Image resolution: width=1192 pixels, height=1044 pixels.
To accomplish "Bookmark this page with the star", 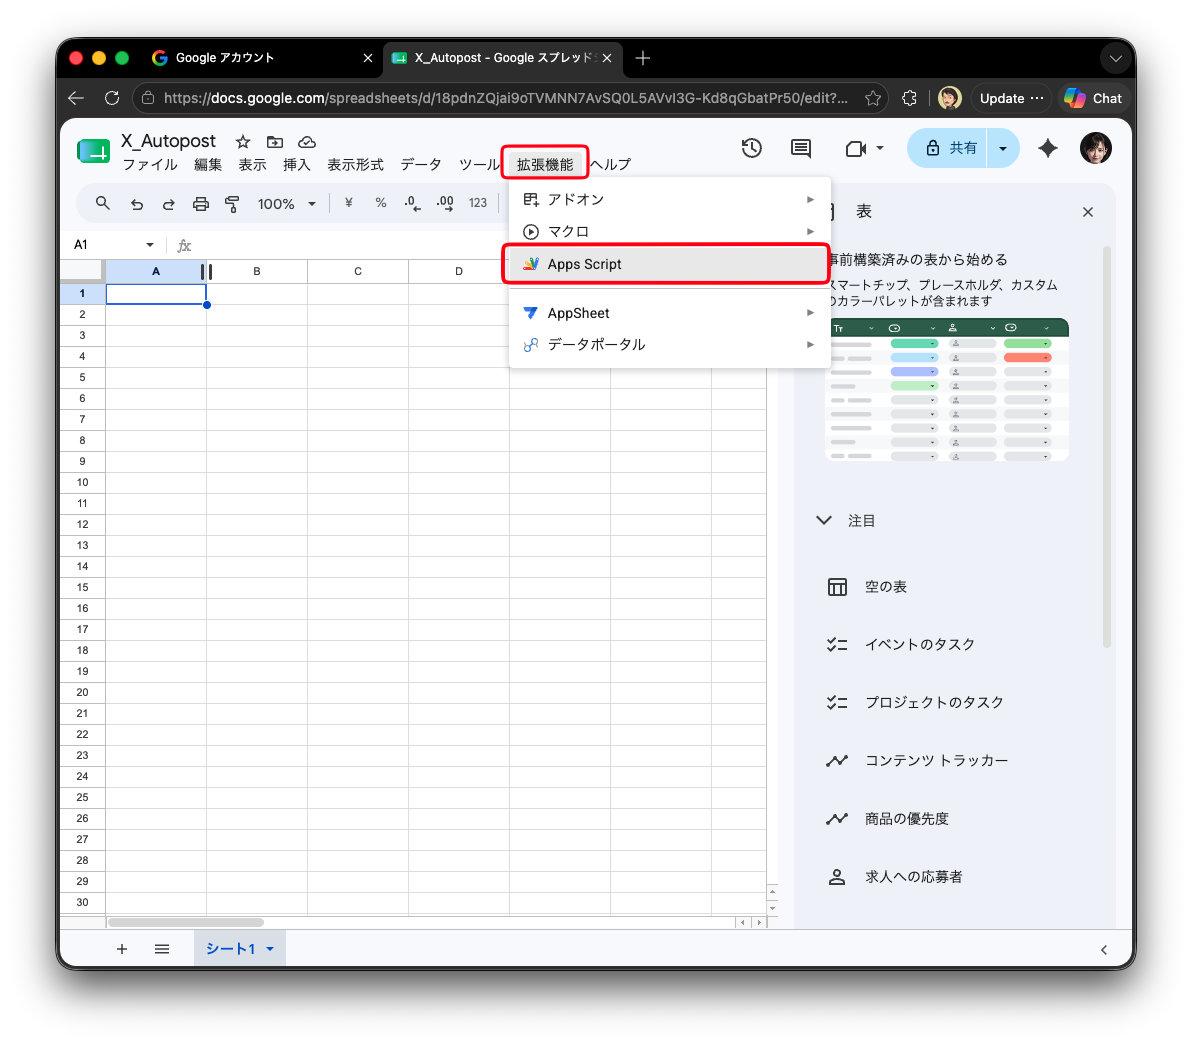I will (x=873, y=98).
